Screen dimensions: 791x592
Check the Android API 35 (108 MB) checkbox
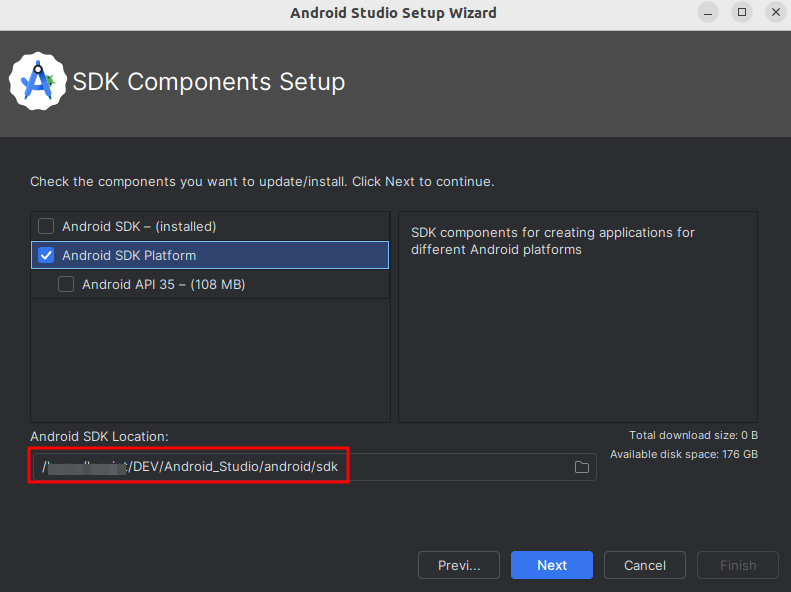click(66, 284)
